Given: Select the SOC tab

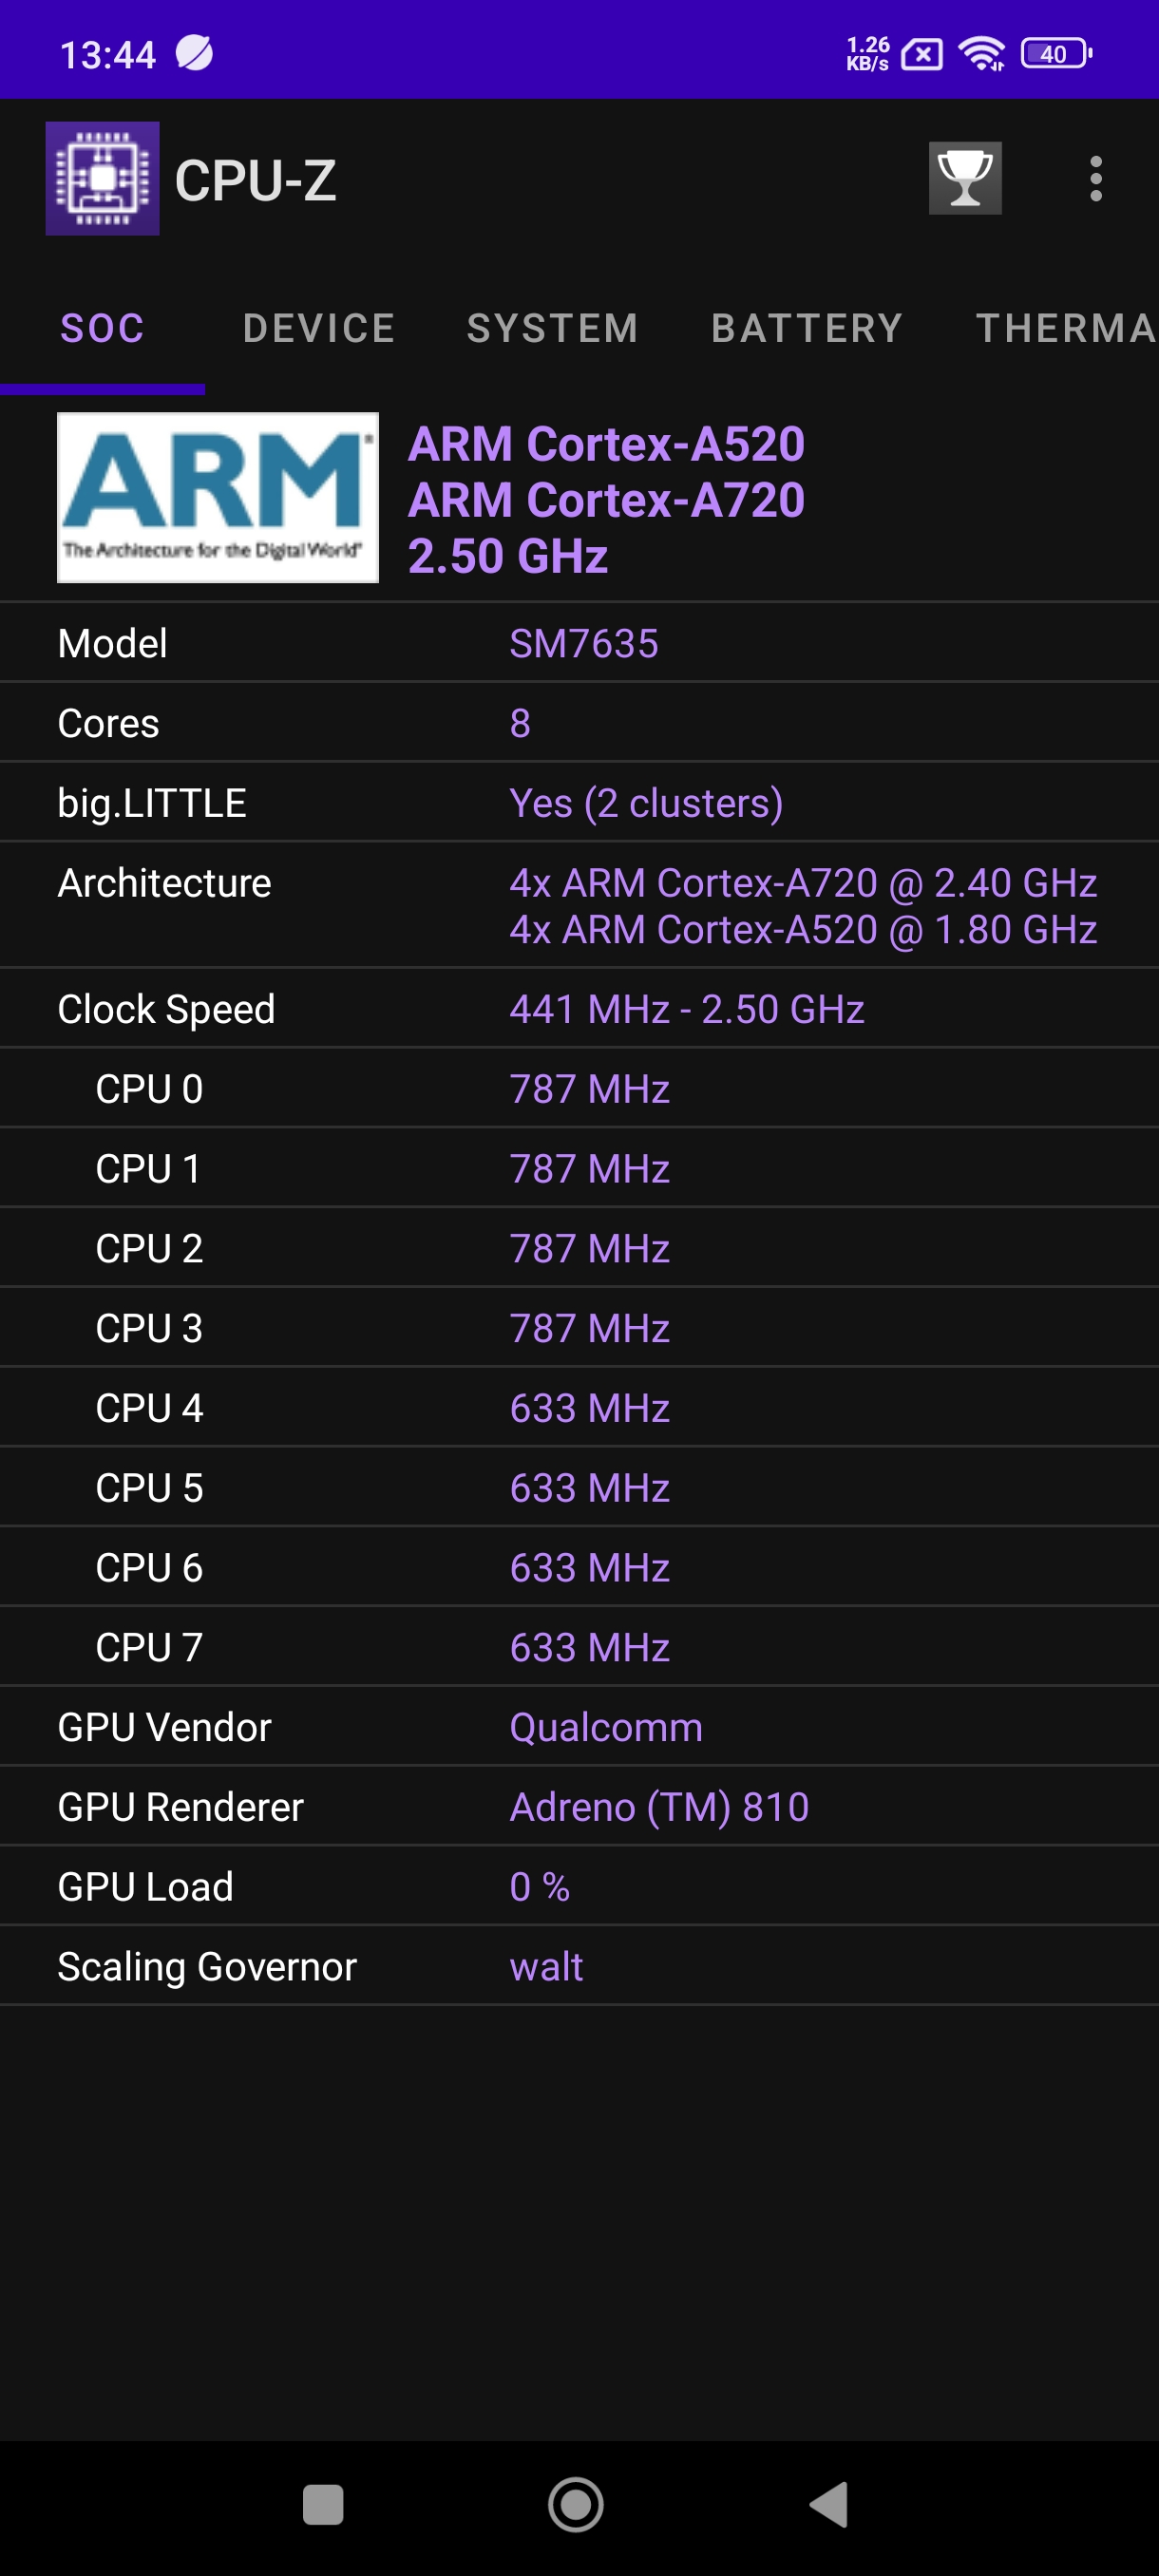Looking at the screenshot, I should pos(103,329).
